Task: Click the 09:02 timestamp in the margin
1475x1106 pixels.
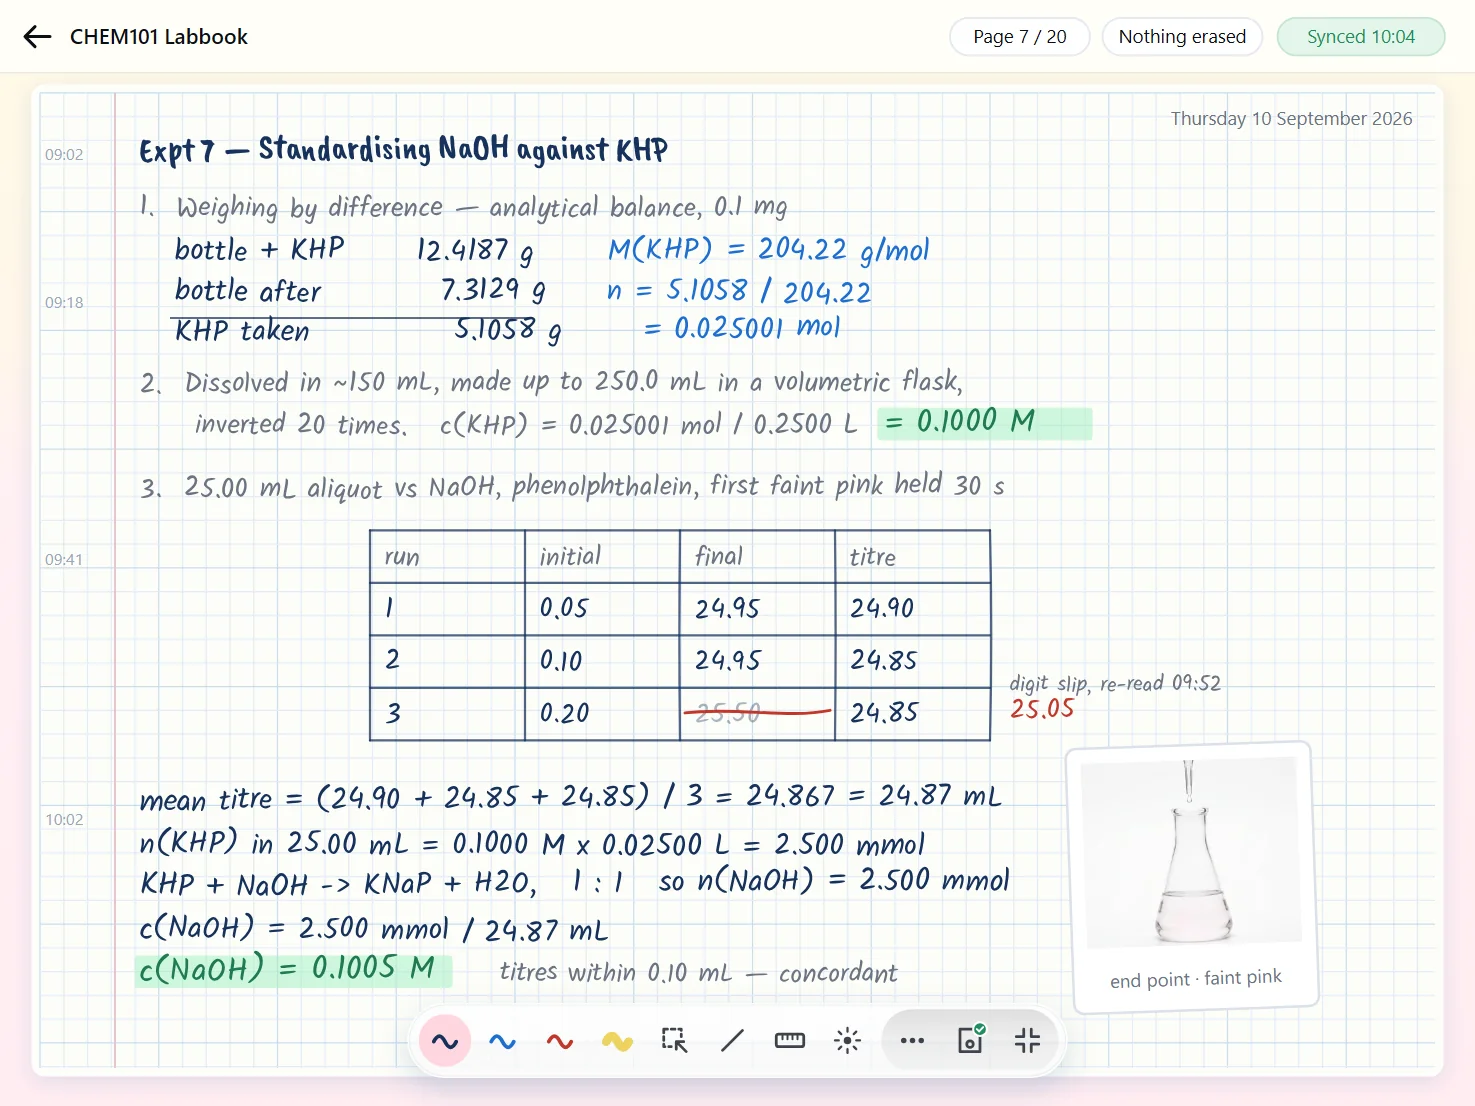Action: click(x=64, y=154)
